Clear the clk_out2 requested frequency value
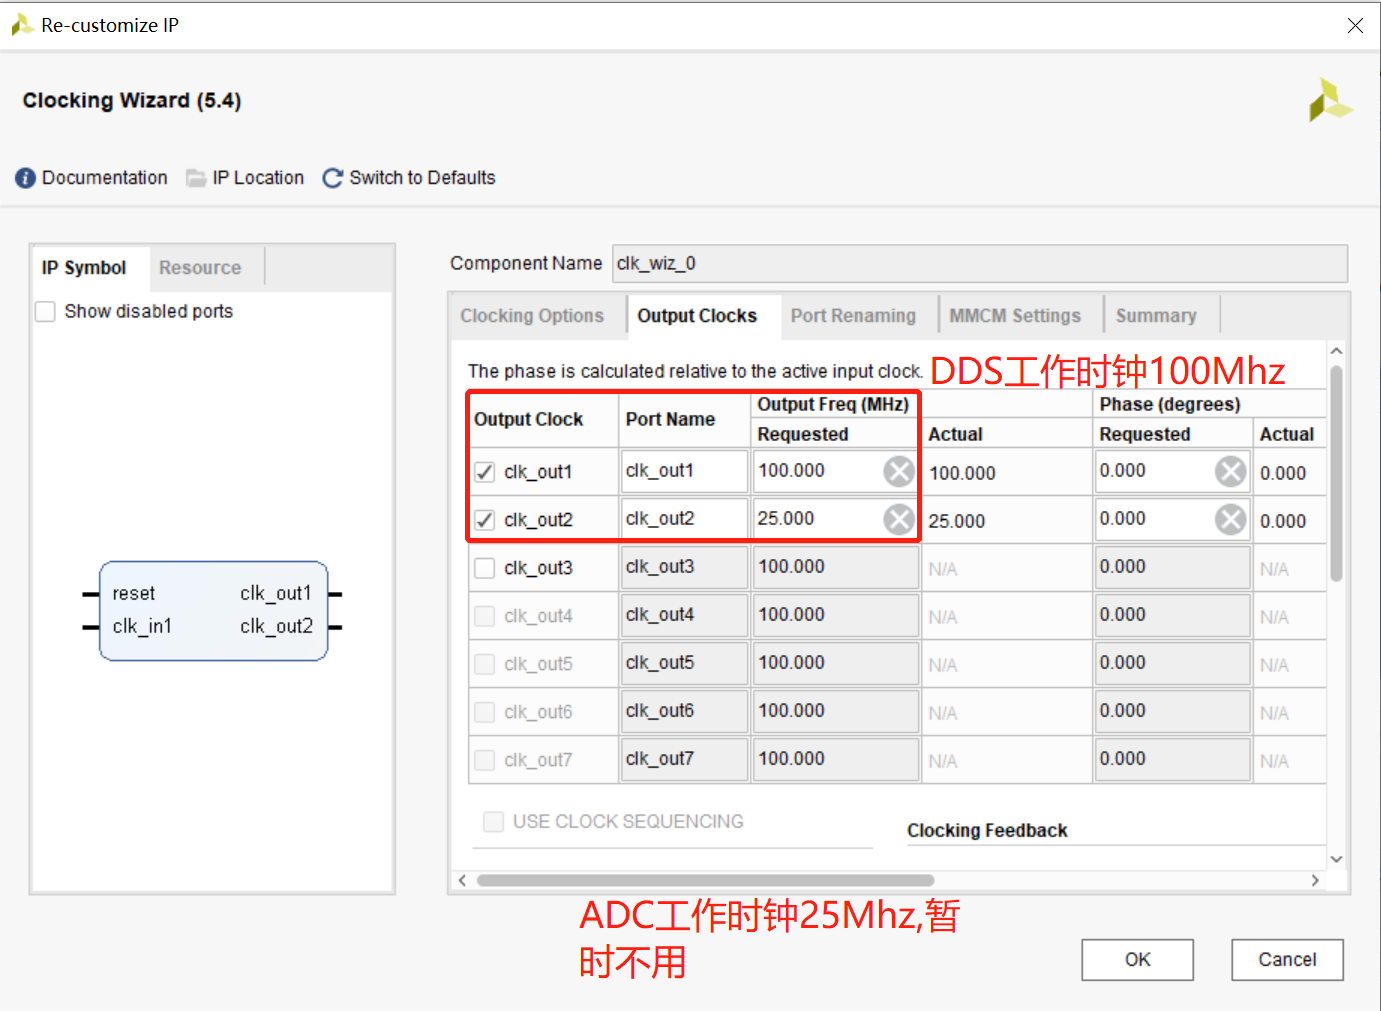The width and height of the screenshot is (1381, 1011). click(899, 519)
